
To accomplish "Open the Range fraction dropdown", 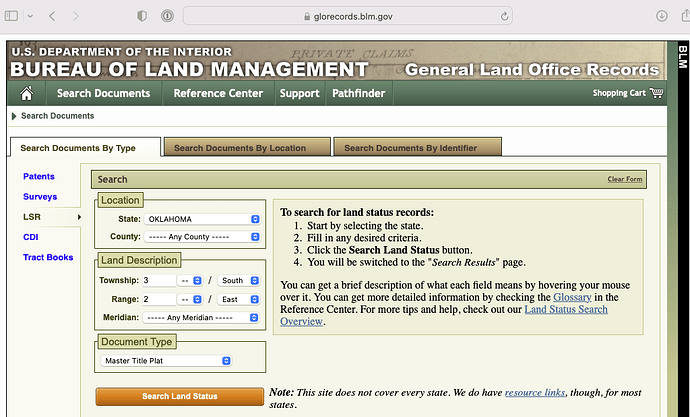I will coord(190,299).
